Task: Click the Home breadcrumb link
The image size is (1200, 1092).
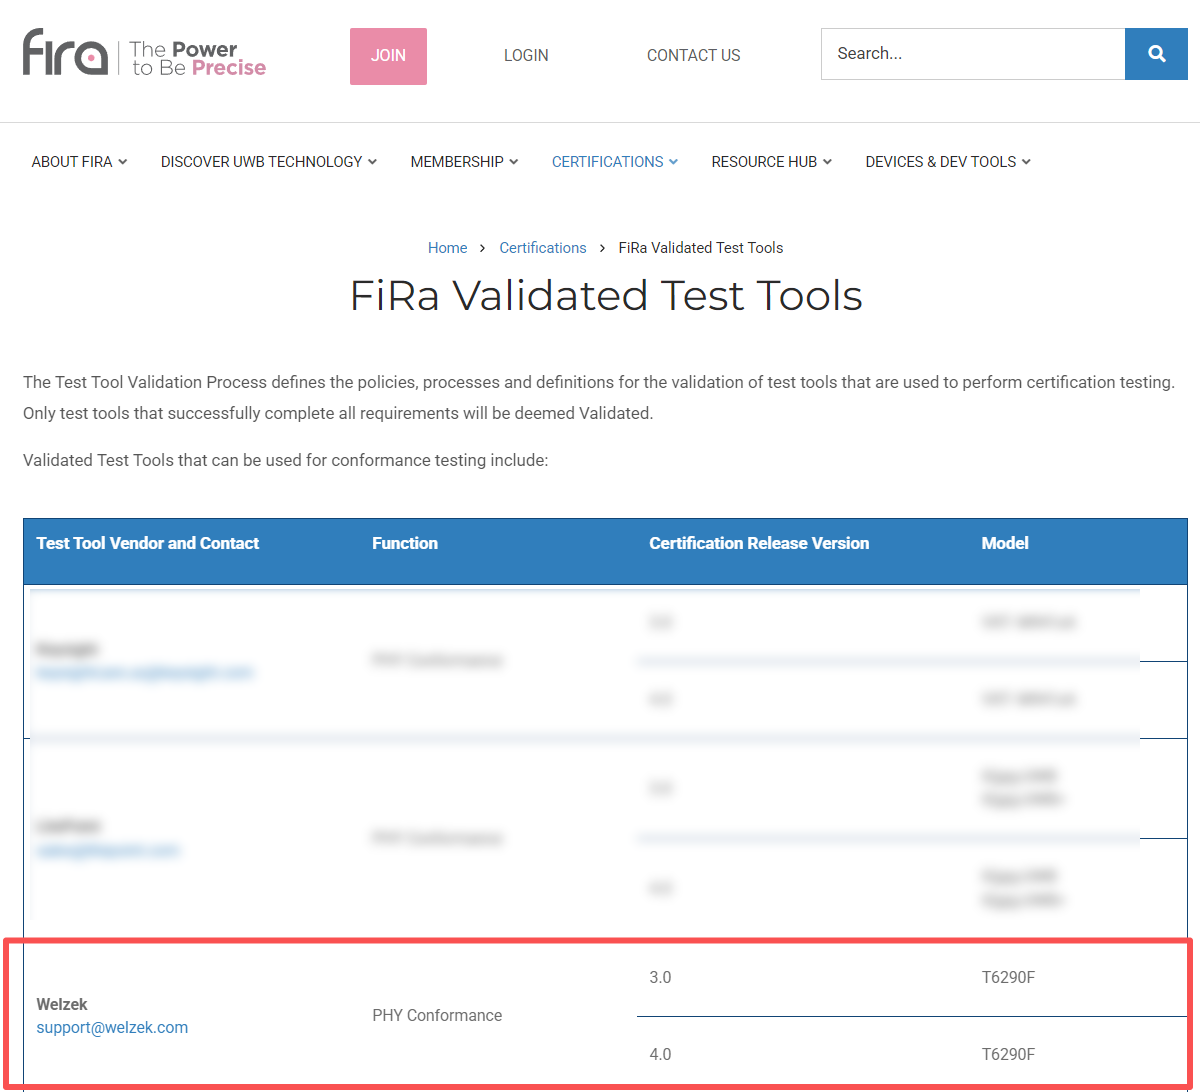Action: [447, 247]
